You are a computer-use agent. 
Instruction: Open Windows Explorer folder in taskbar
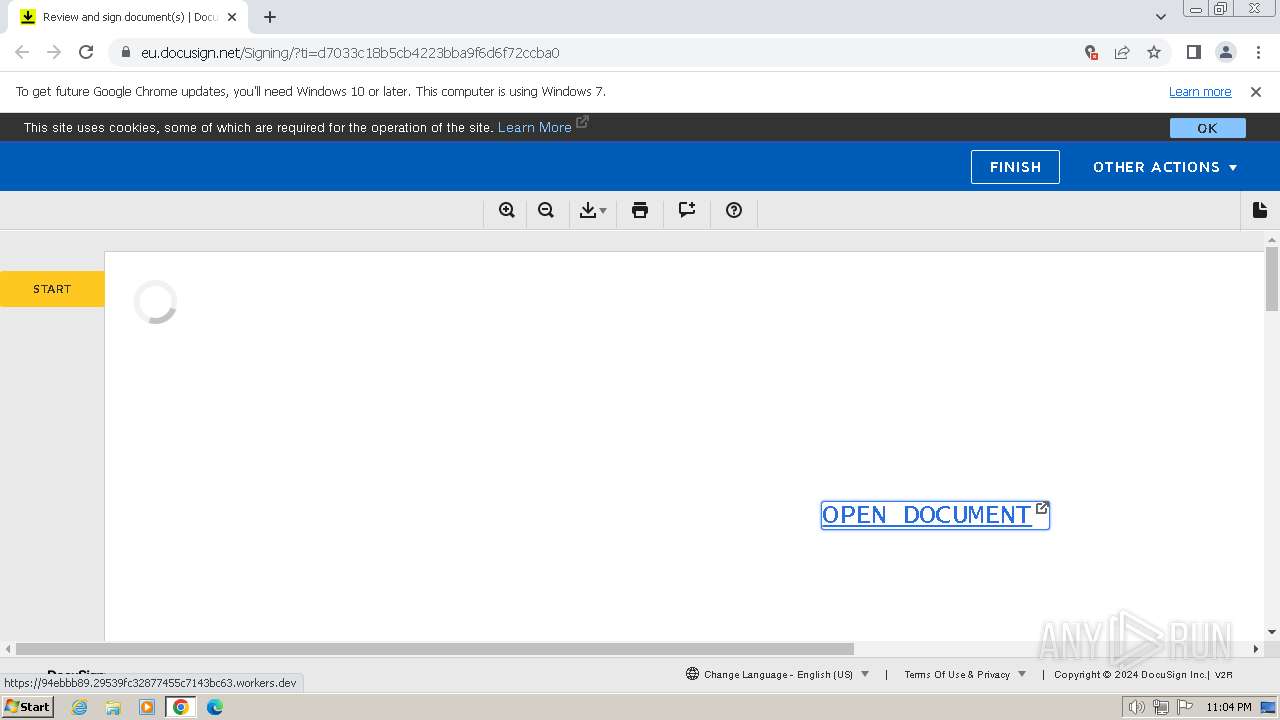[x=113, y=707]
